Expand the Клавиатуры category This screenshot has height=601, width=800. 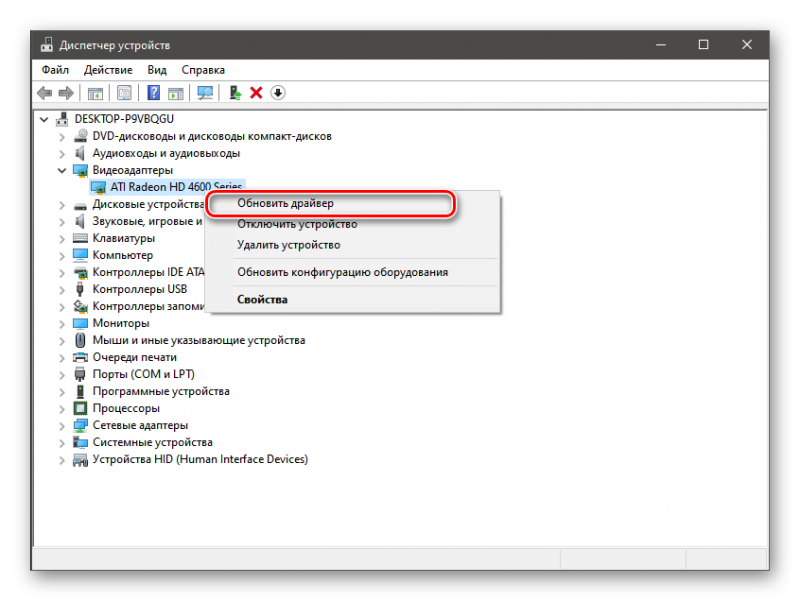(x=62, y=239)
